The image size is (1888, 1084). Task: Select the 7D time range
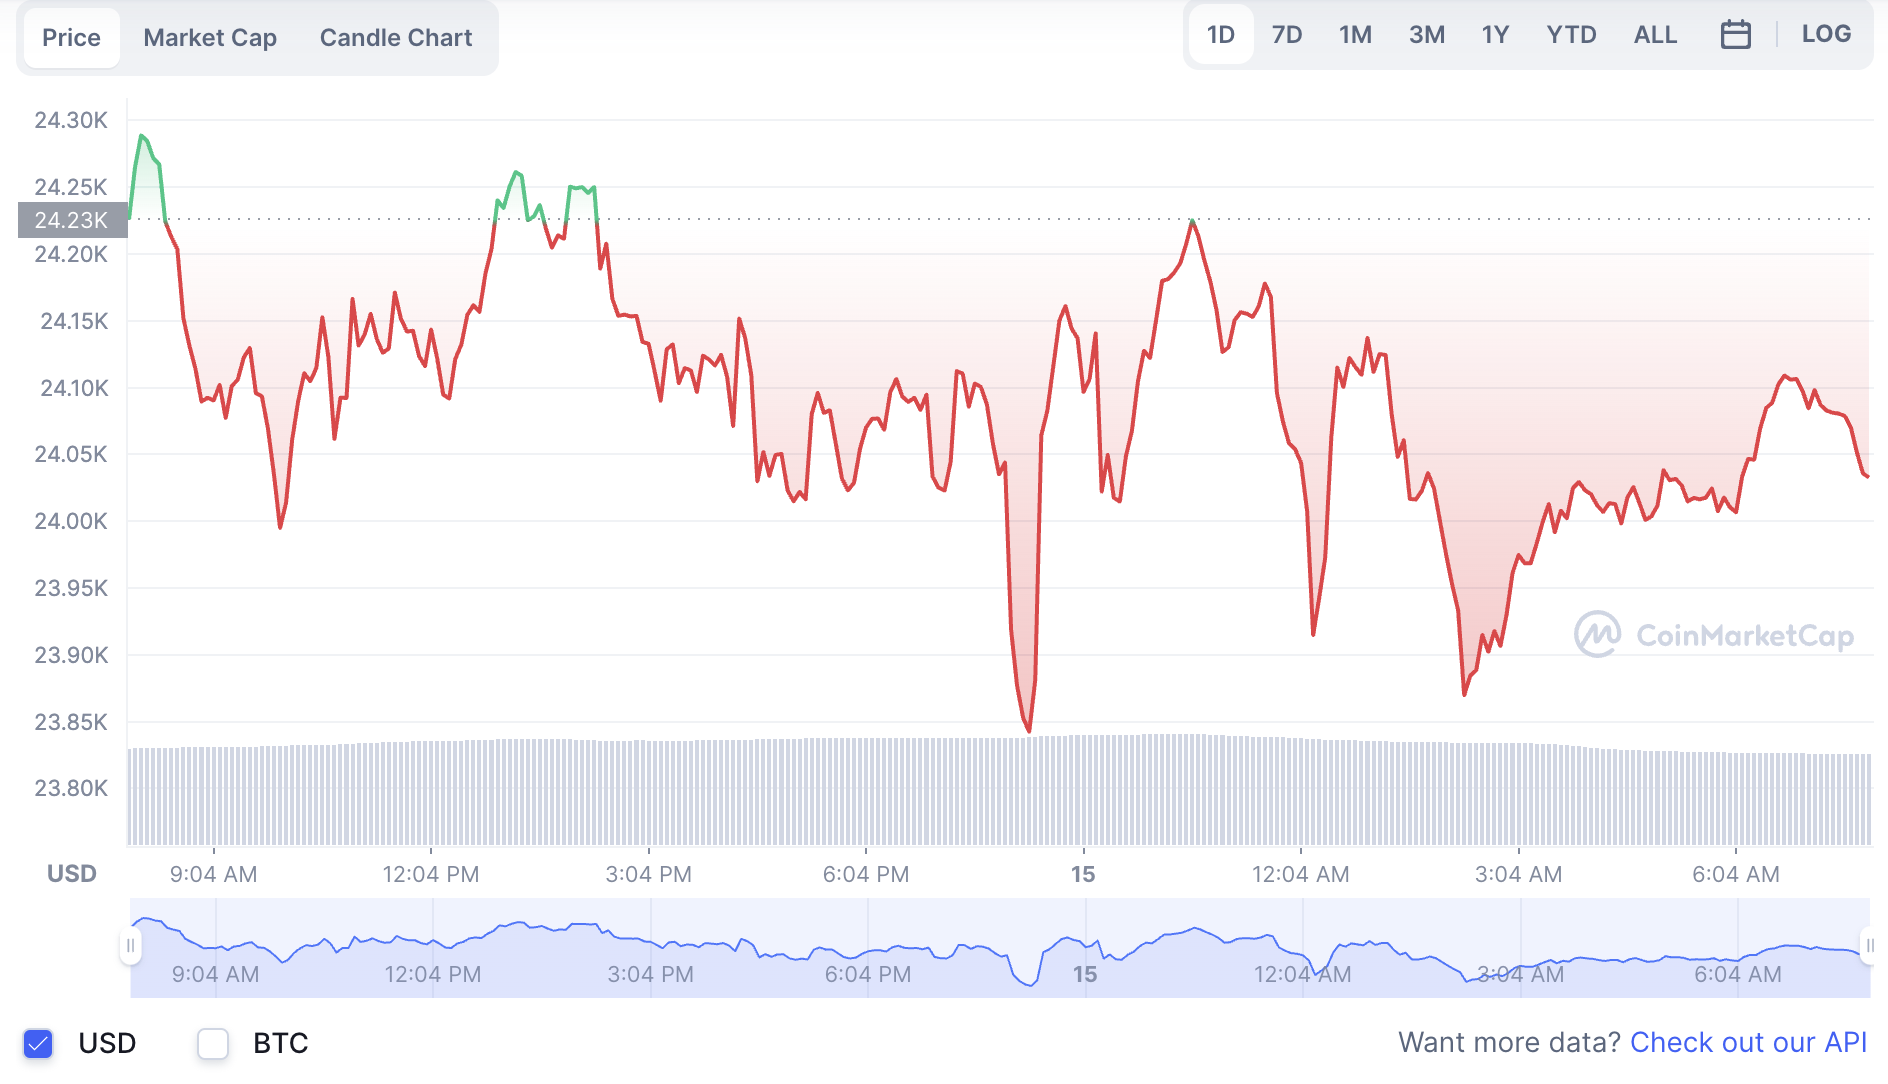tap(1287, 35)
